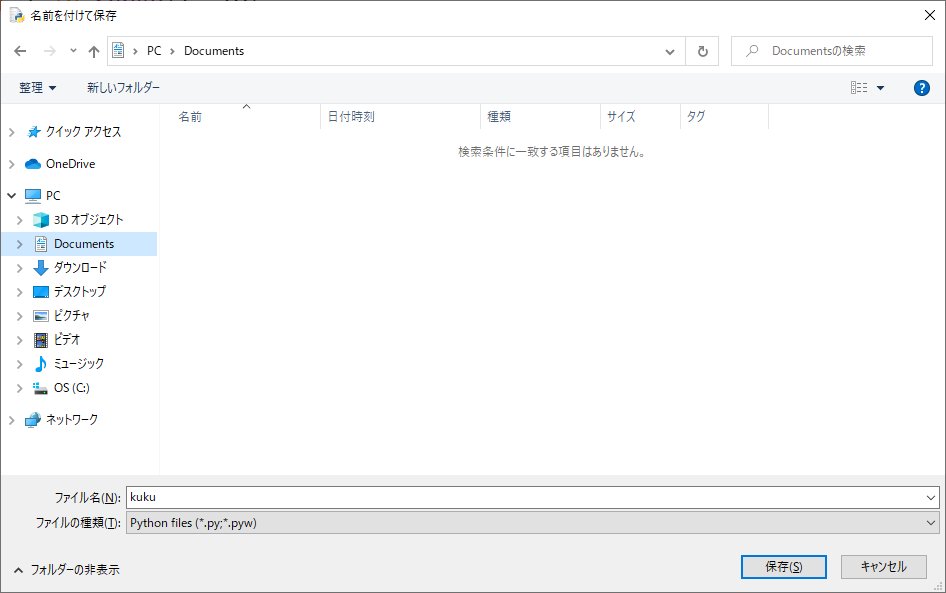Image resolution: width=946 pixels, height=593 pixels.
Task: Click the キャンセル button
Action: (x=883, y=566)
